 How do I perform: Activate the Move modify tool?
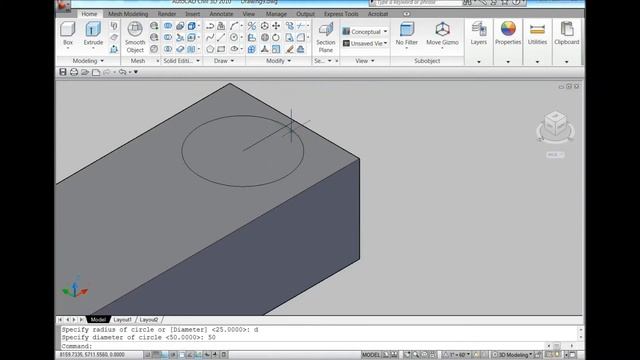276,26
